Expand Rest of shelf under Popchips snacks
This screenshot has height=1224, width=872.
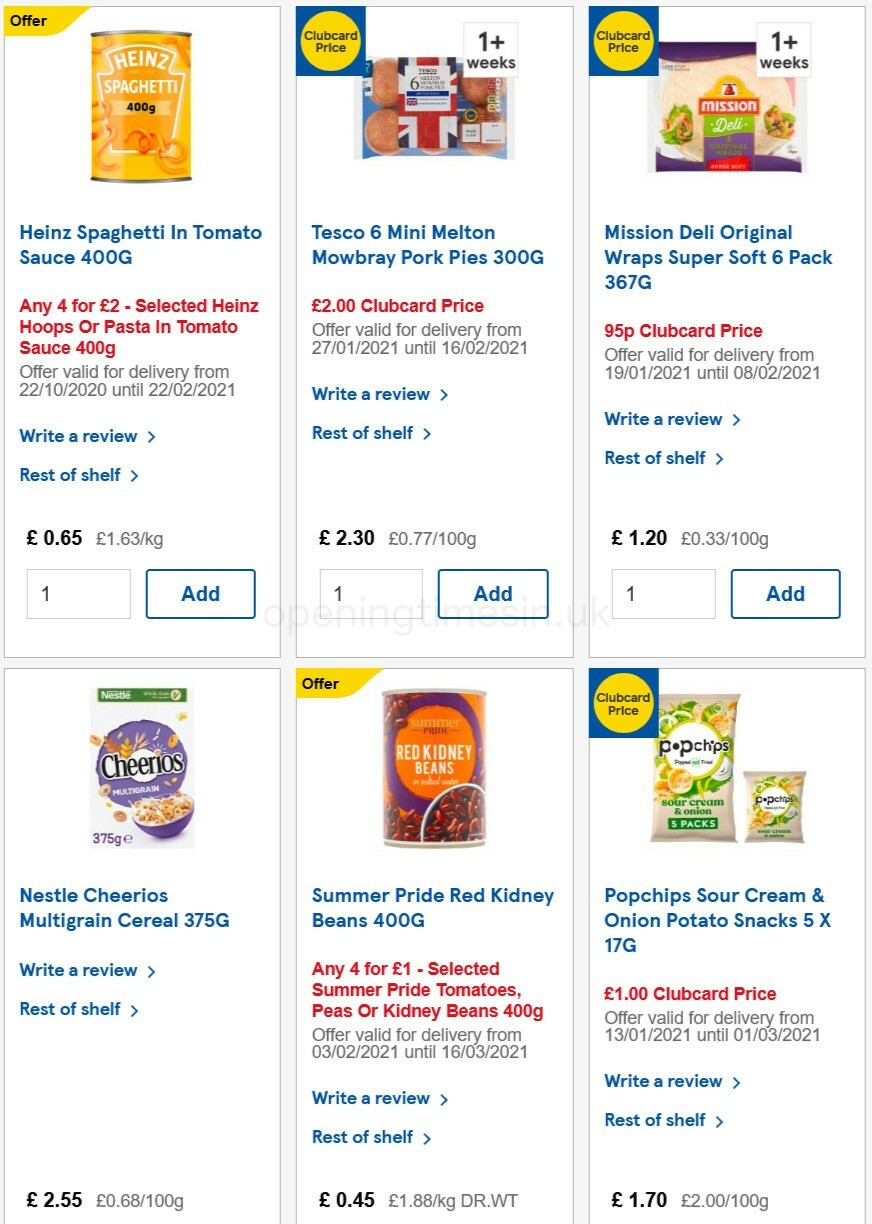[x=656, y=1120]
